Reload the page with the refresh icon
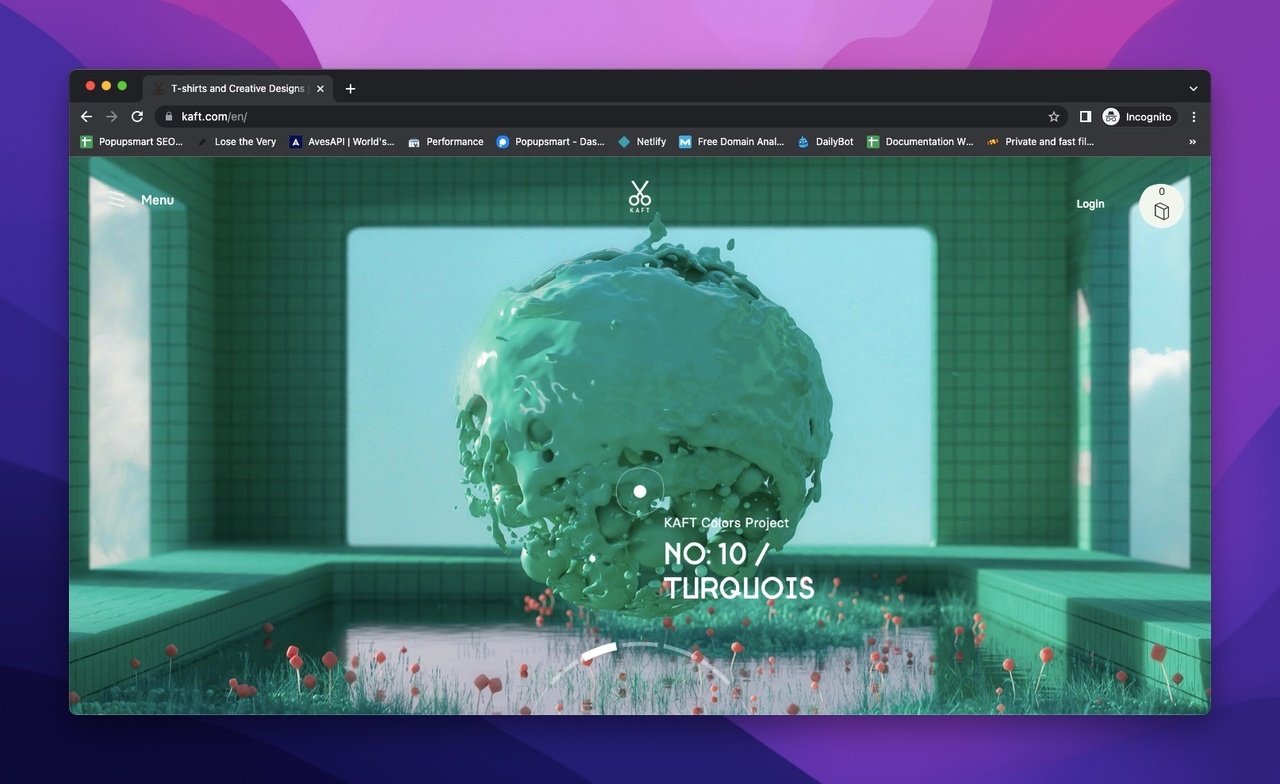This screenshot has width=1280, height=784. [x=137, y=117]
